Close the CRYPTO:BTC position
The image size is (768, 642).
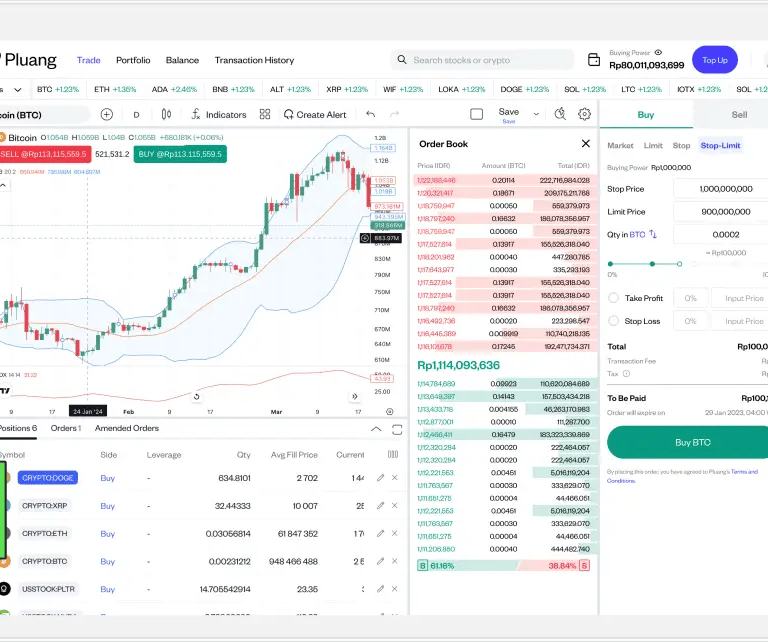pyautogui.click(x=395, y=561)
